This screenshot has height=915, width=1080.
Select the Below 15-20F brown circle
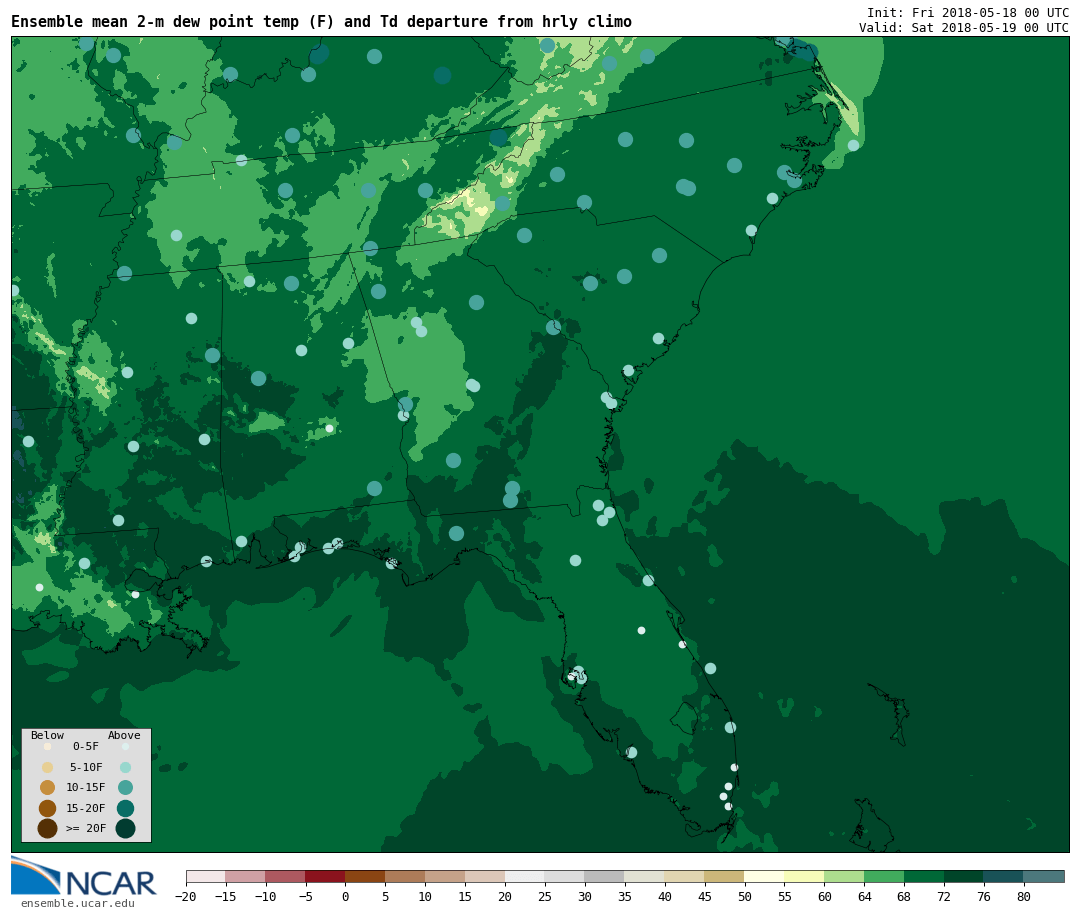tap(48, 808)
